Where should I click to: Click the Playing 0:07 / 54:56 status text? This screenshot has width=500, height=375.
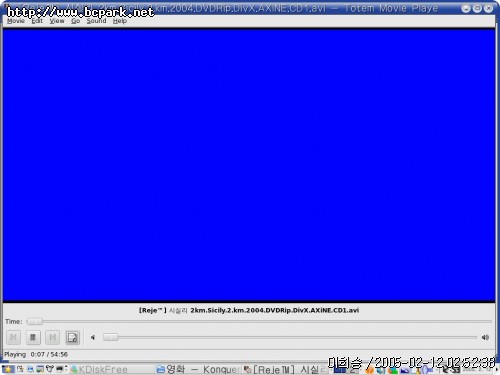point(36,354)
